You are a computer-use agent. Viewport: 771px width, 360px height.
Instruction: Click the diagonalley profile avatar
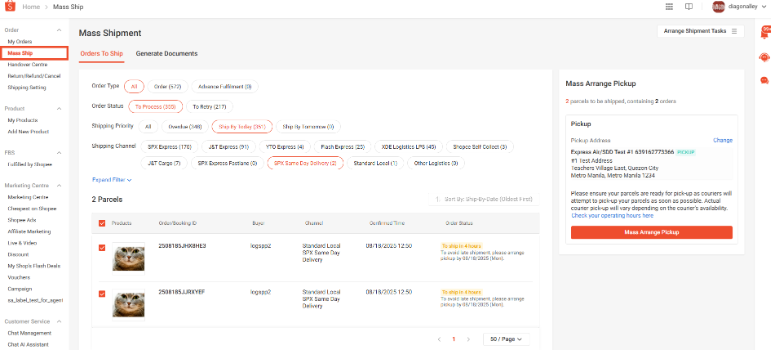(718, 7)
